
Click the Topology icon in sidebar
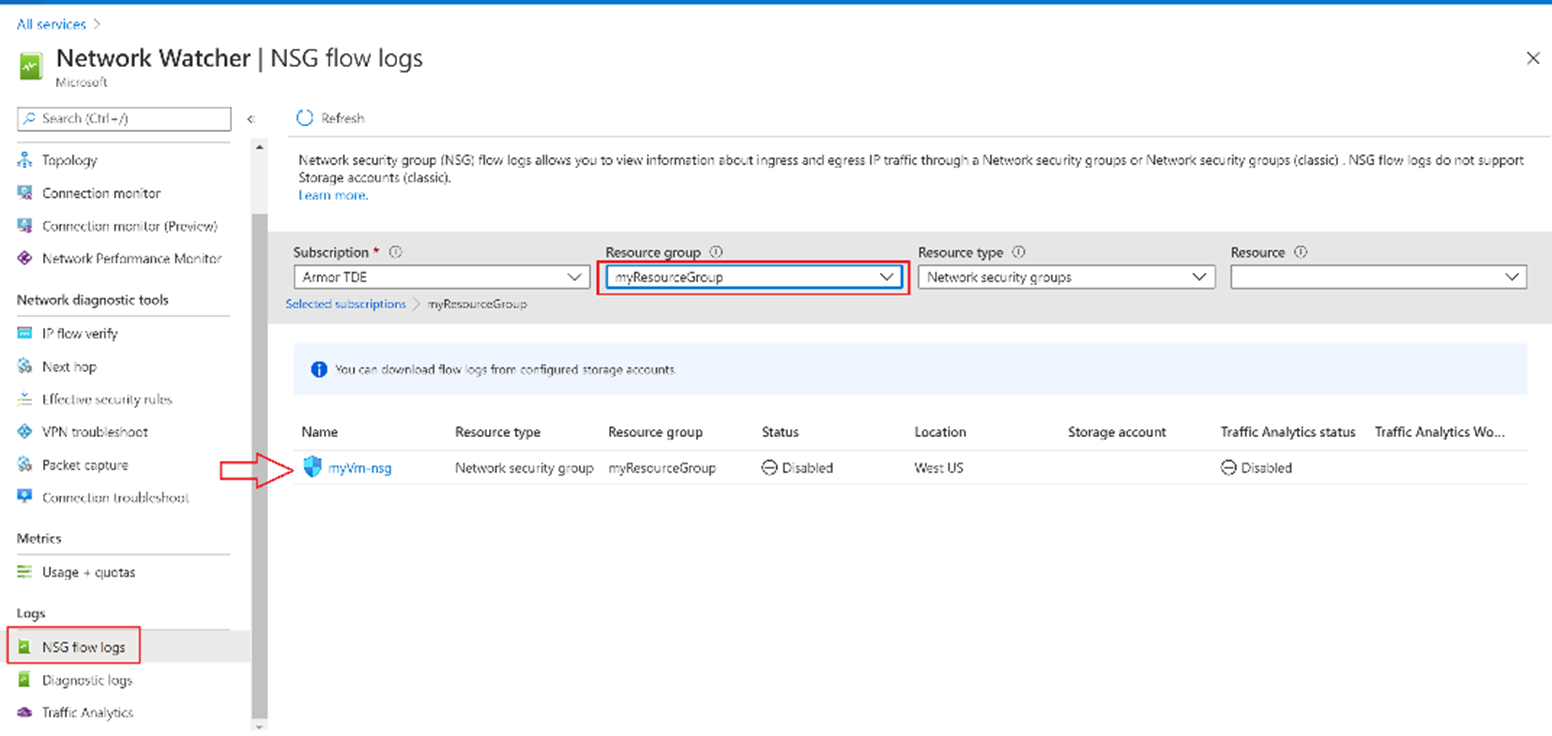click(25, 160)
